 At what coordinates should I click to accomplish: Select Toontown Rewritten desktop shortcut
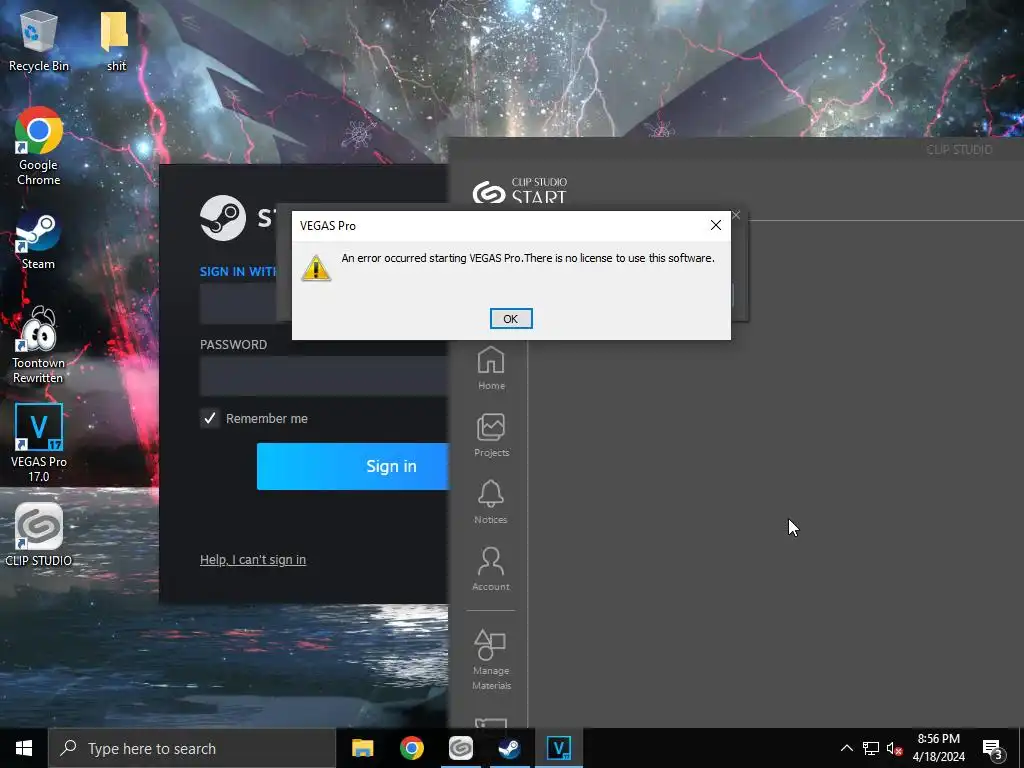click(39, 345)
